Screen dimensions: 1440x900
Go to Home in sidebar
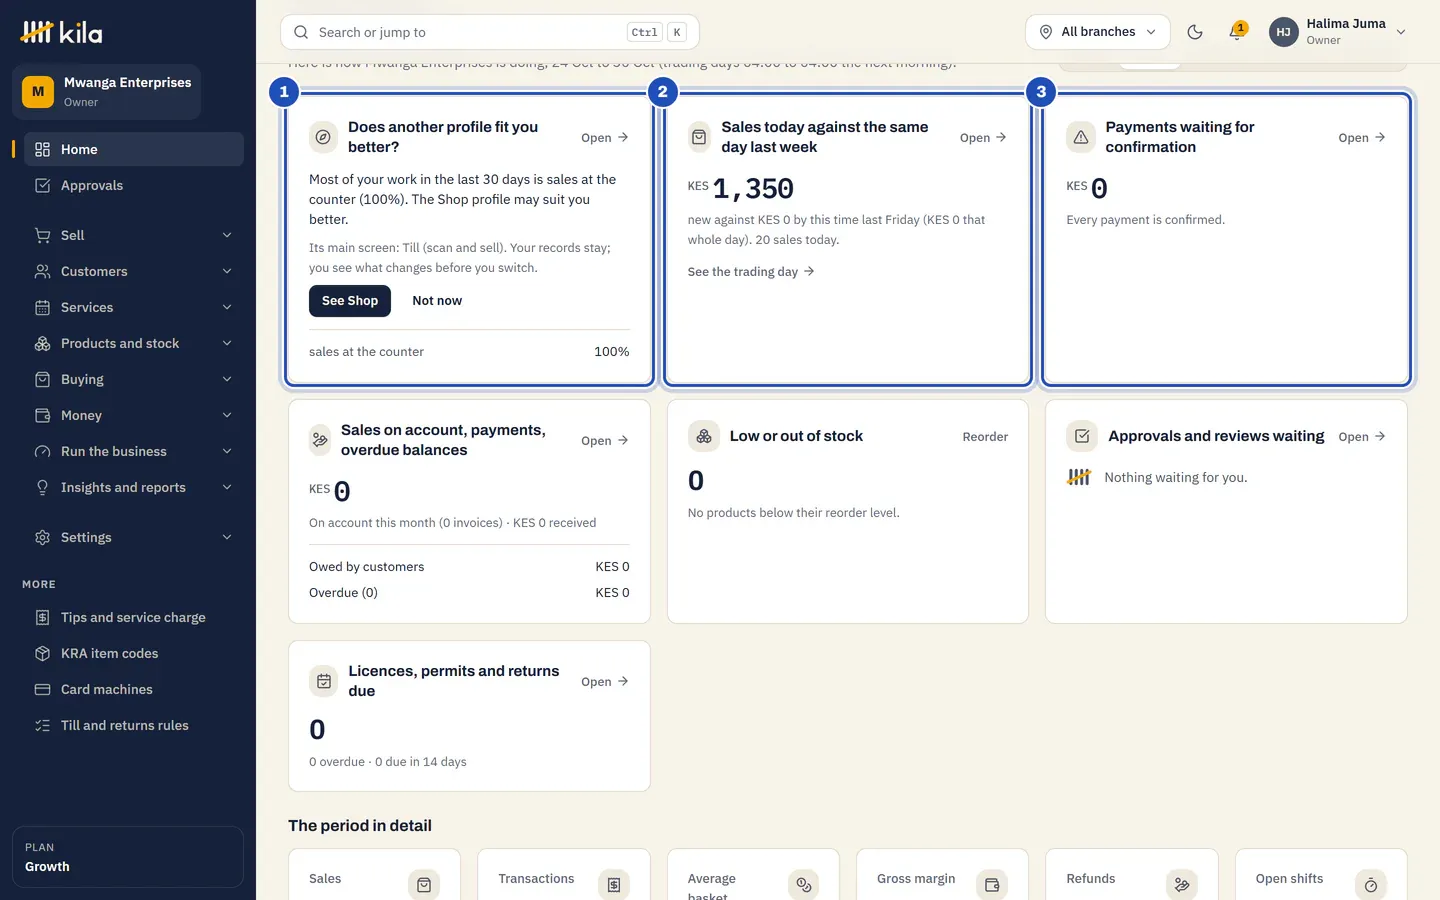pos(134,149)
